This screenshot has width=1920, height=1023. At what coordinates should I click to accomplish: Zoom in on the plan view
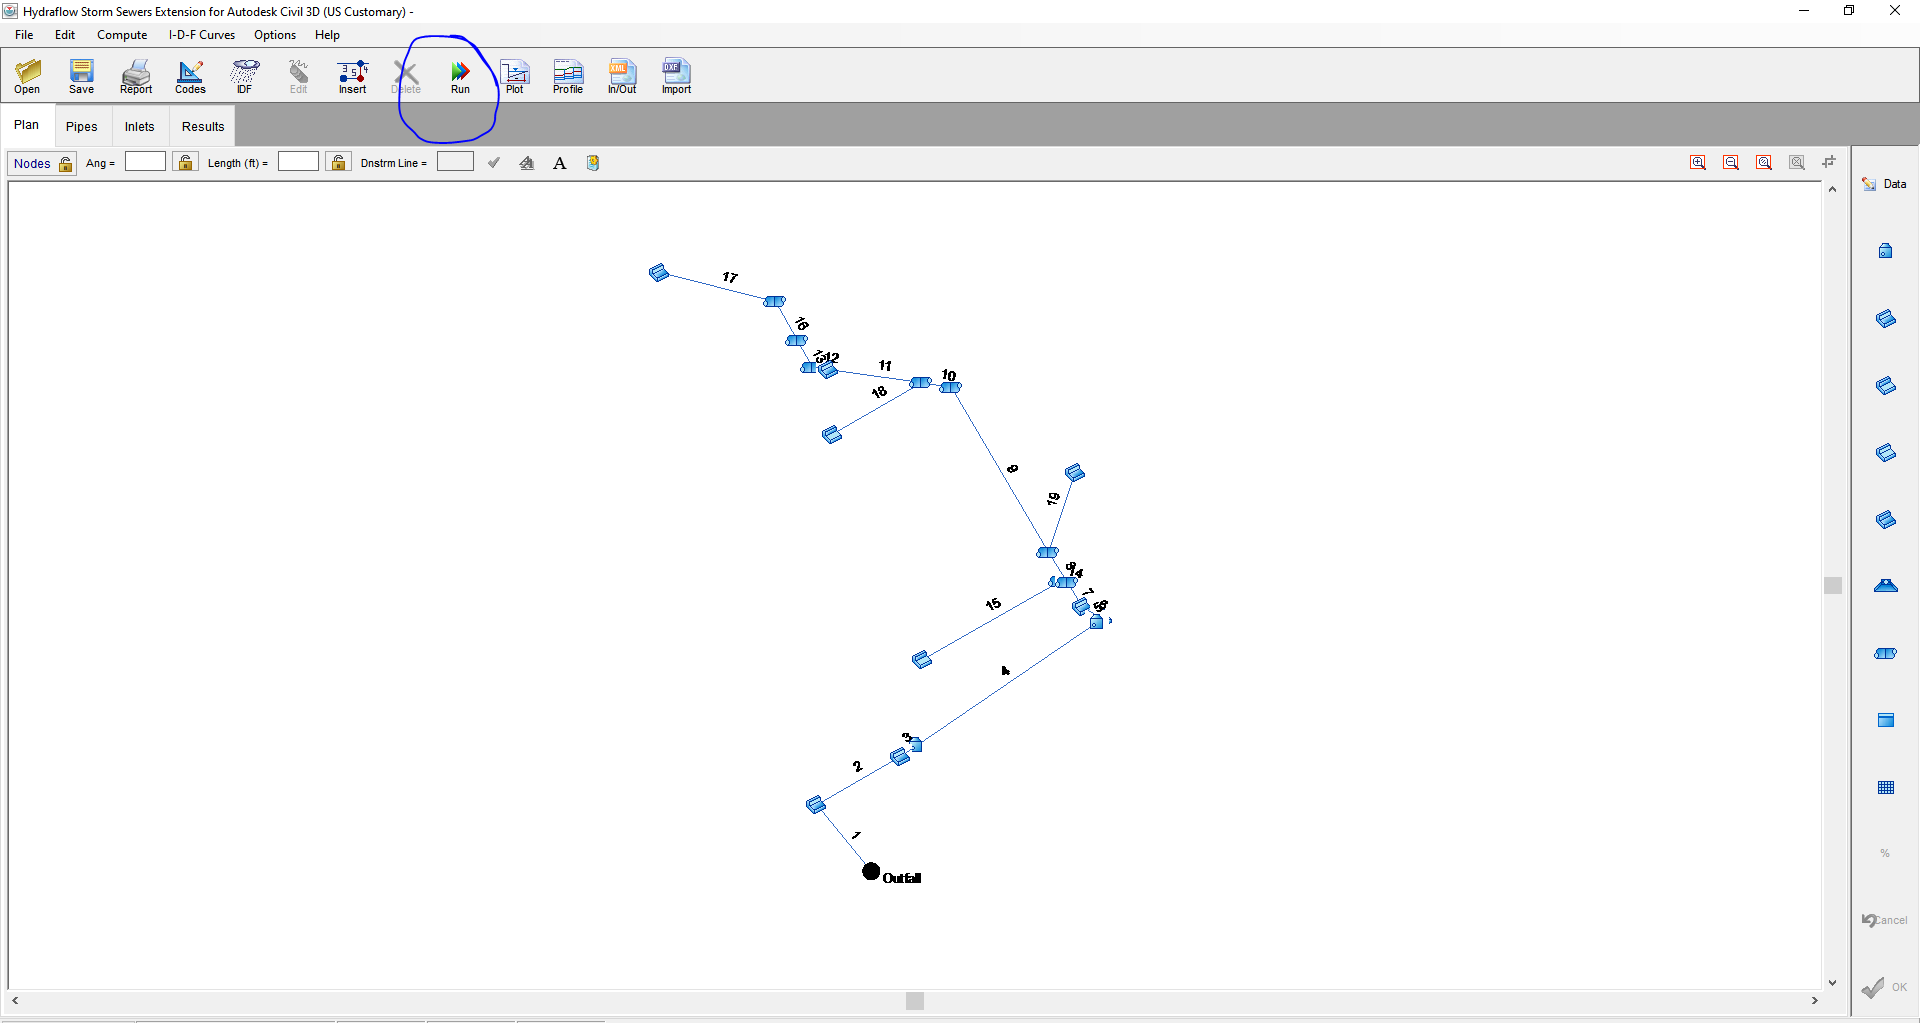1698,161
